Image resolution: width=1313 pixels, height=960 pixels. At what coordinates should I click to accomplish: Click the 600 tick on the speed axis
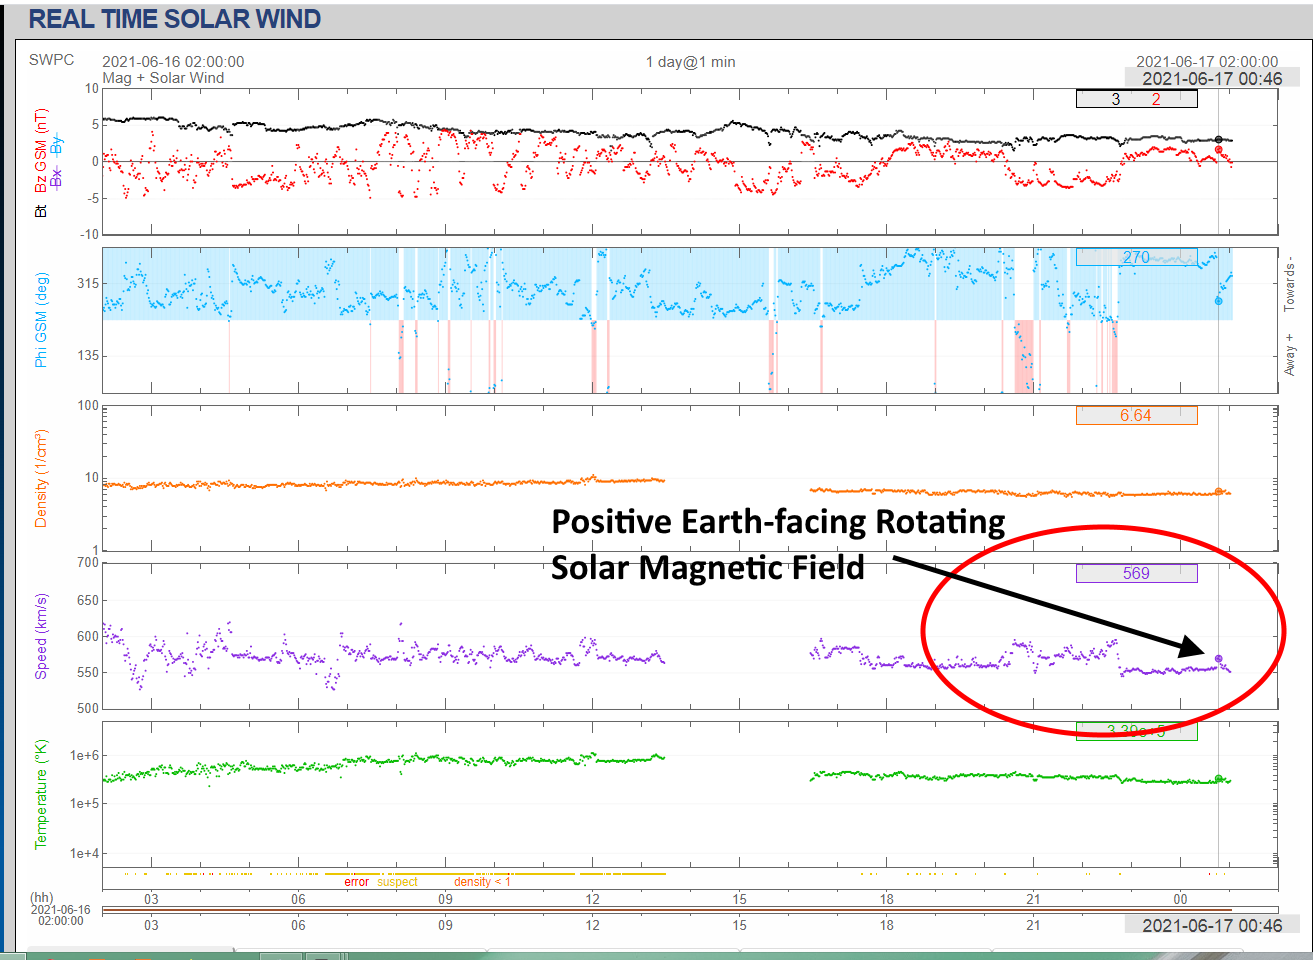point(88,636)
